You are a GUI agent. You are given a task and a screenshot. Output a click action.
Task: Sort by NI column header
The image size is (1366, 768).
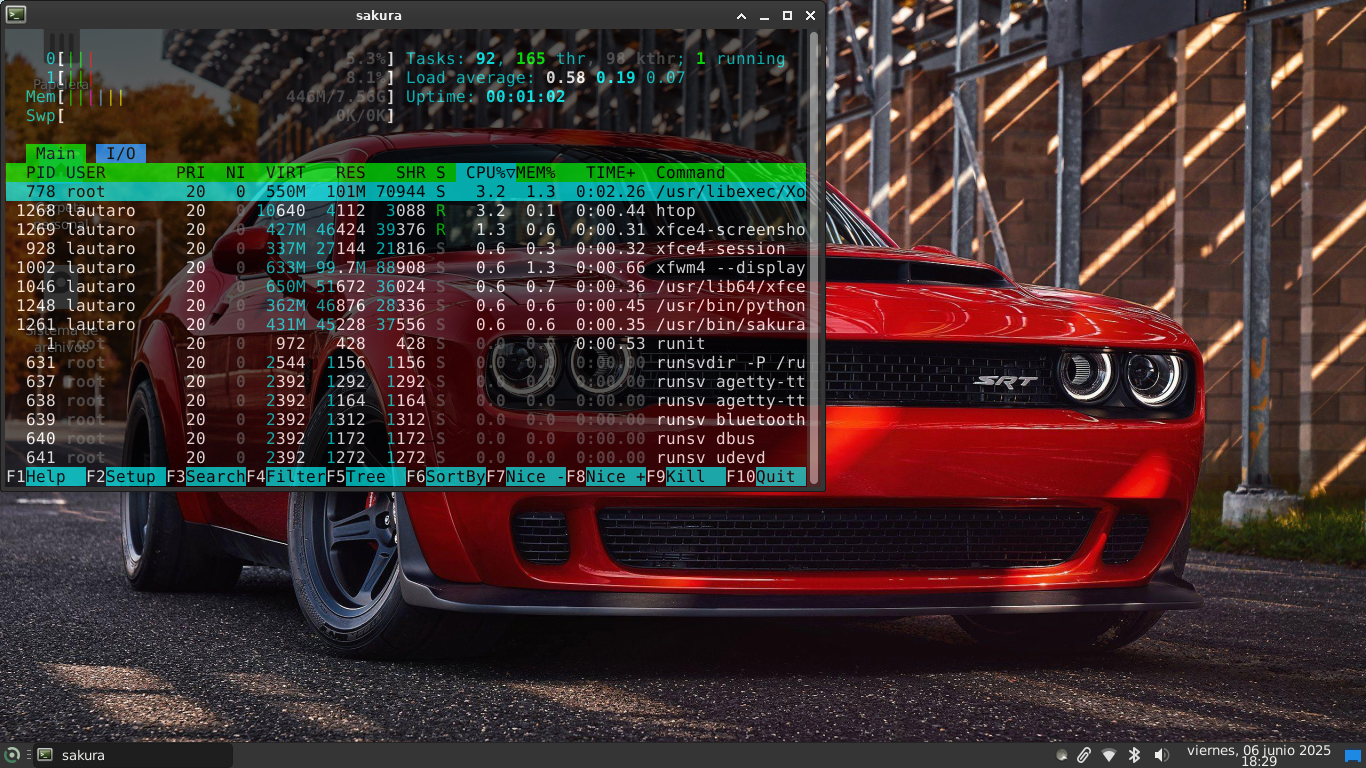point(236,173)
